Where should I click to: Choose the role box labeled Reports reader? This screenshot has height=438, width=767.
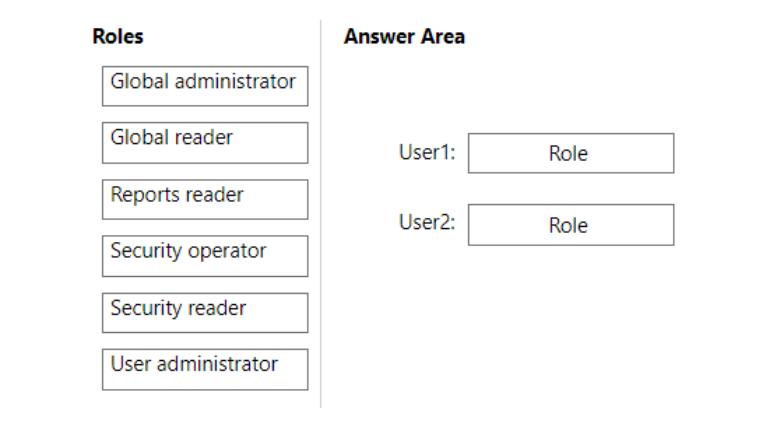coord(205,199)
